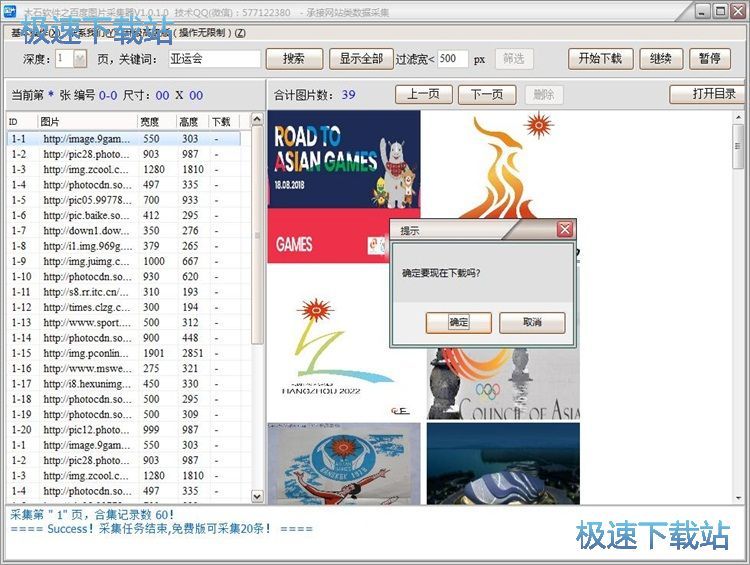Click the image list scroll-up arrow
This screenshot has height=565, width=750.
tap(257, 119)
